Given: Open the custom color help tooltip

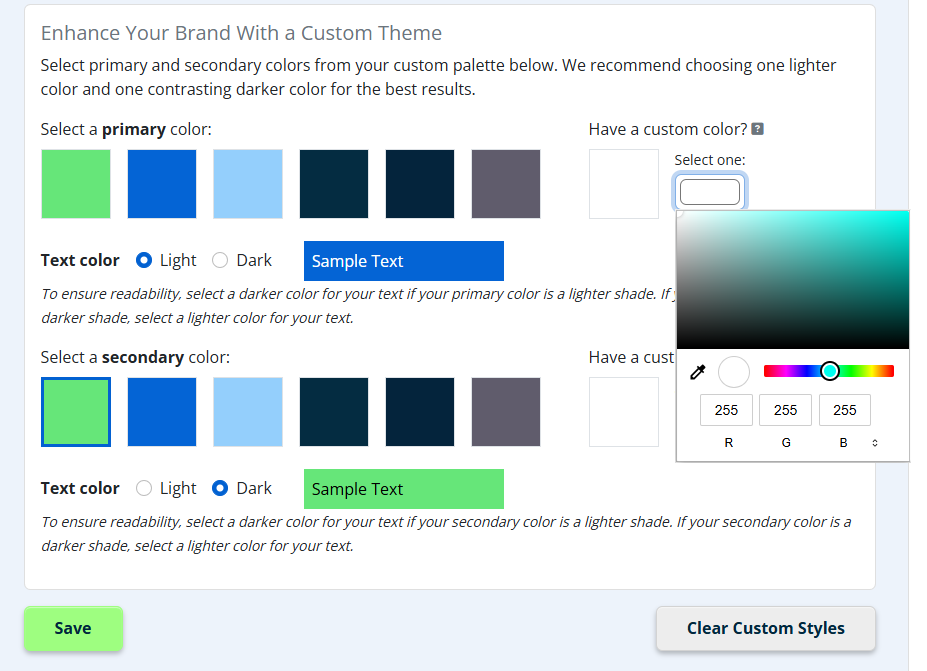Looking at the screenshot, I should pos(759,128).
